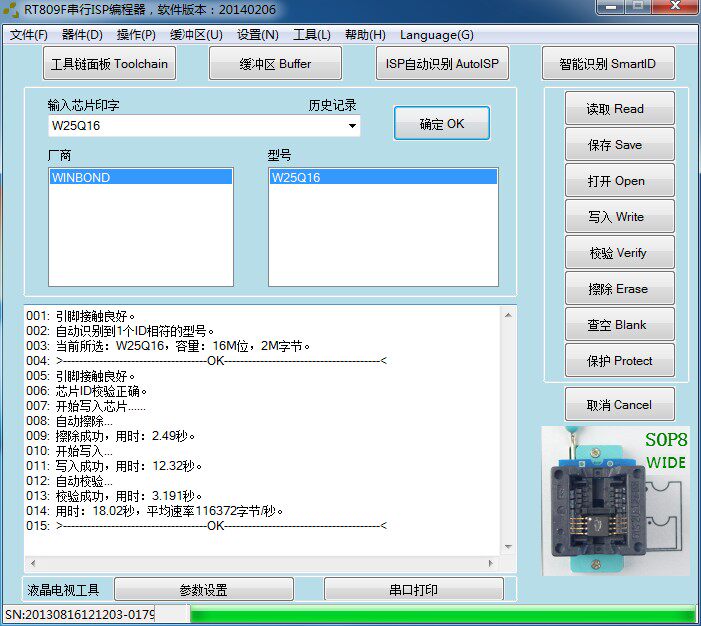This screenshot has width=701, height=626.
Task: Click the 擦除 Erase button
Action: click(x=619, y=289)
